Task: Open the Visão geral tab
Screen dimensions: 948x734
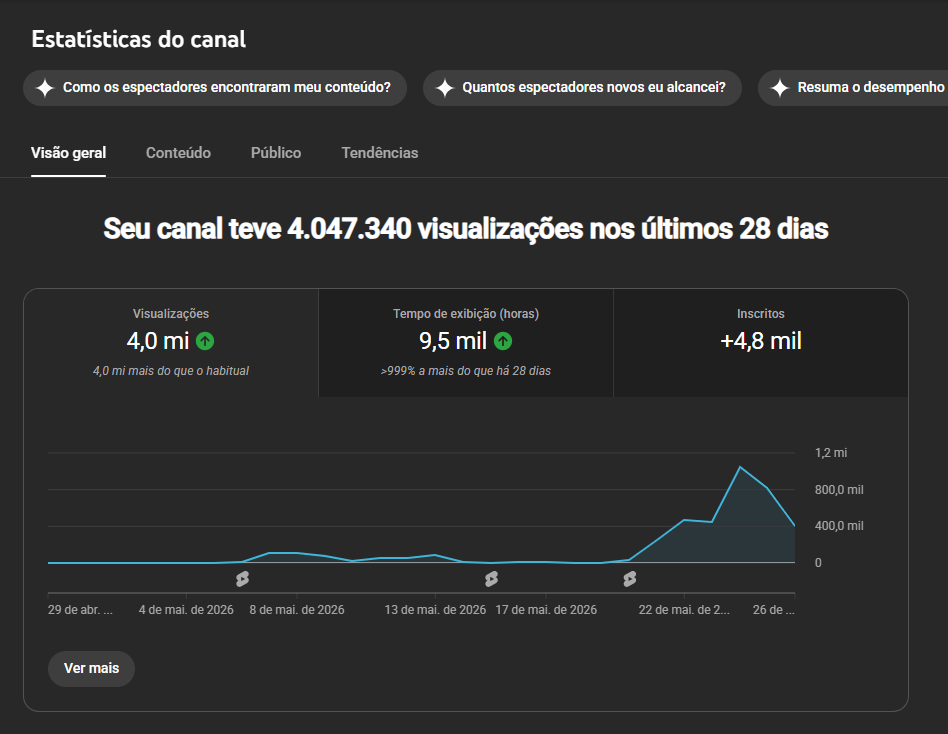Action: coord(68,153)
